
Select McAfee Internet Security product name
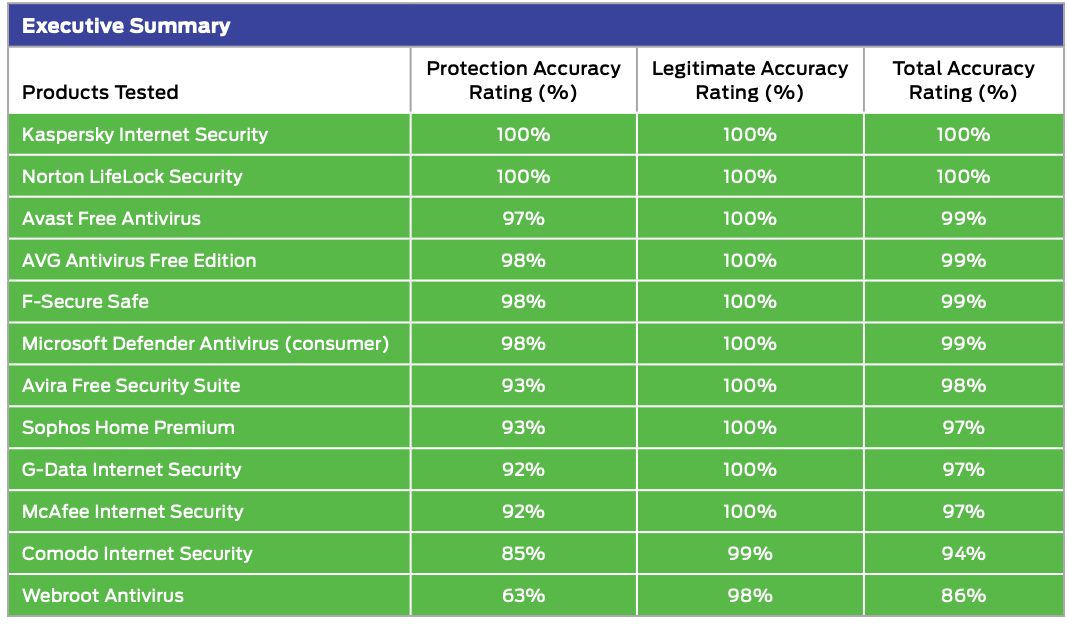tap(132, 512)
